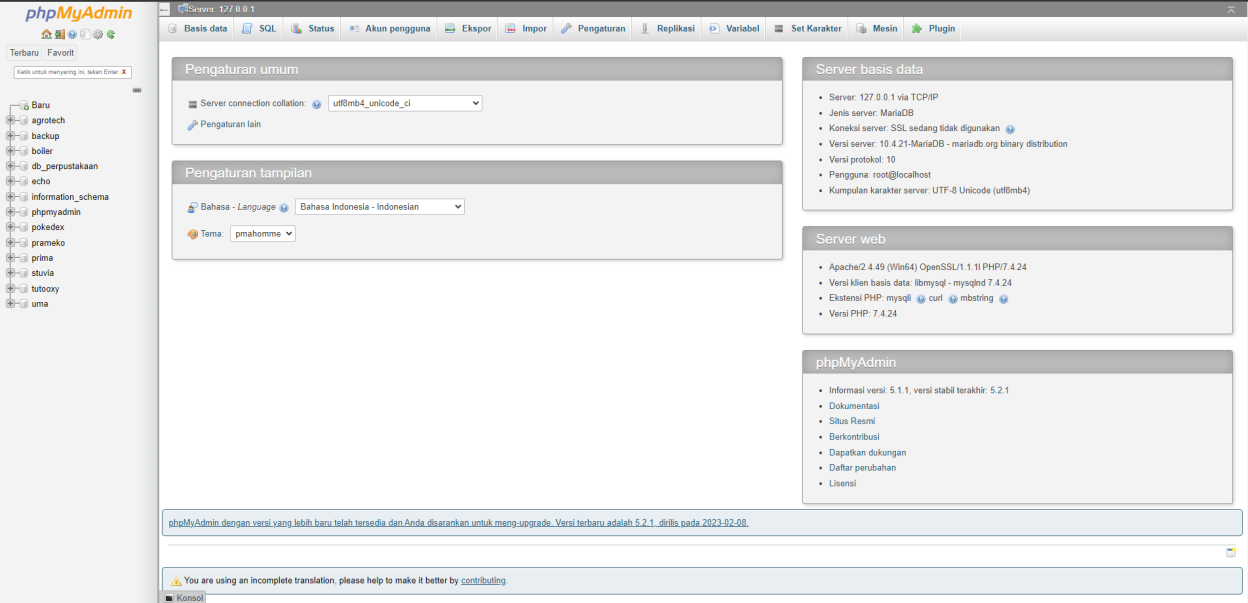Viewport: 1248px width, 603px height.
Task: Refresh the navigation panel with the green icon
Action: [x=110, y=33]
